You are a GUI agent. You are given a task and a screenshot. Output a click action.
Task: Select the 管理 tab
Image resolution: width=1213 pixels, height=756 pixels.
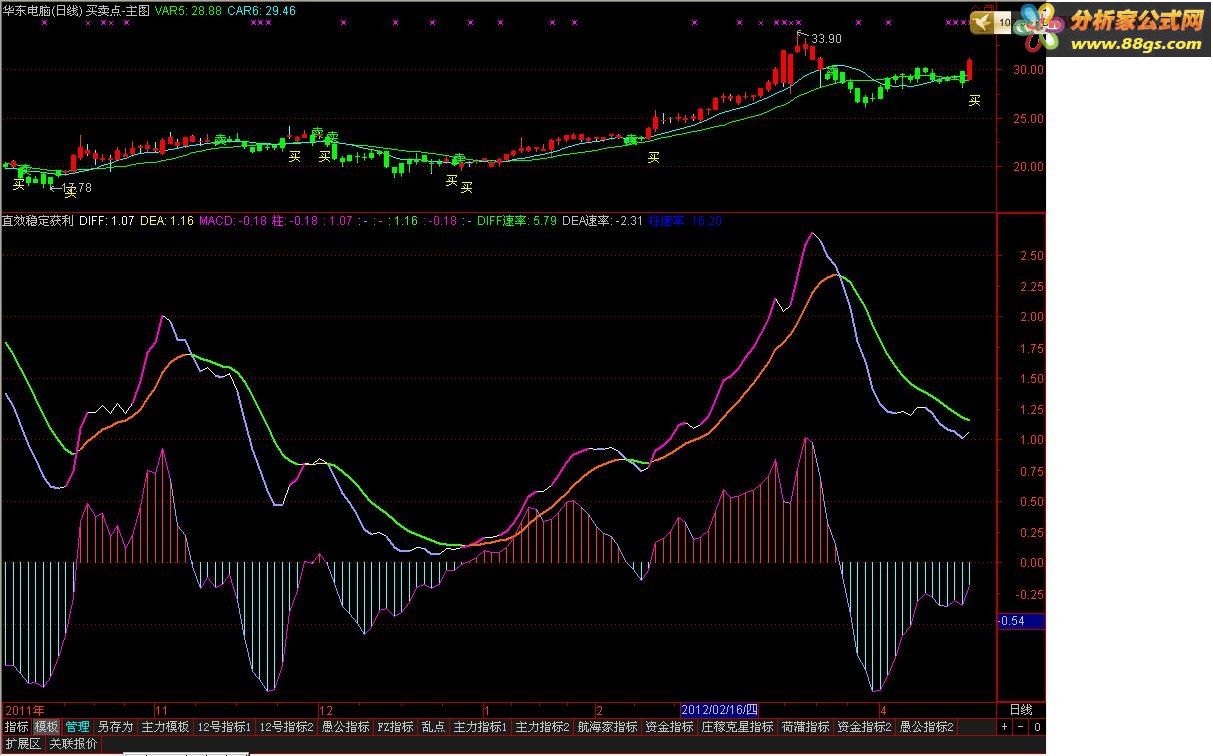point(78,727)
